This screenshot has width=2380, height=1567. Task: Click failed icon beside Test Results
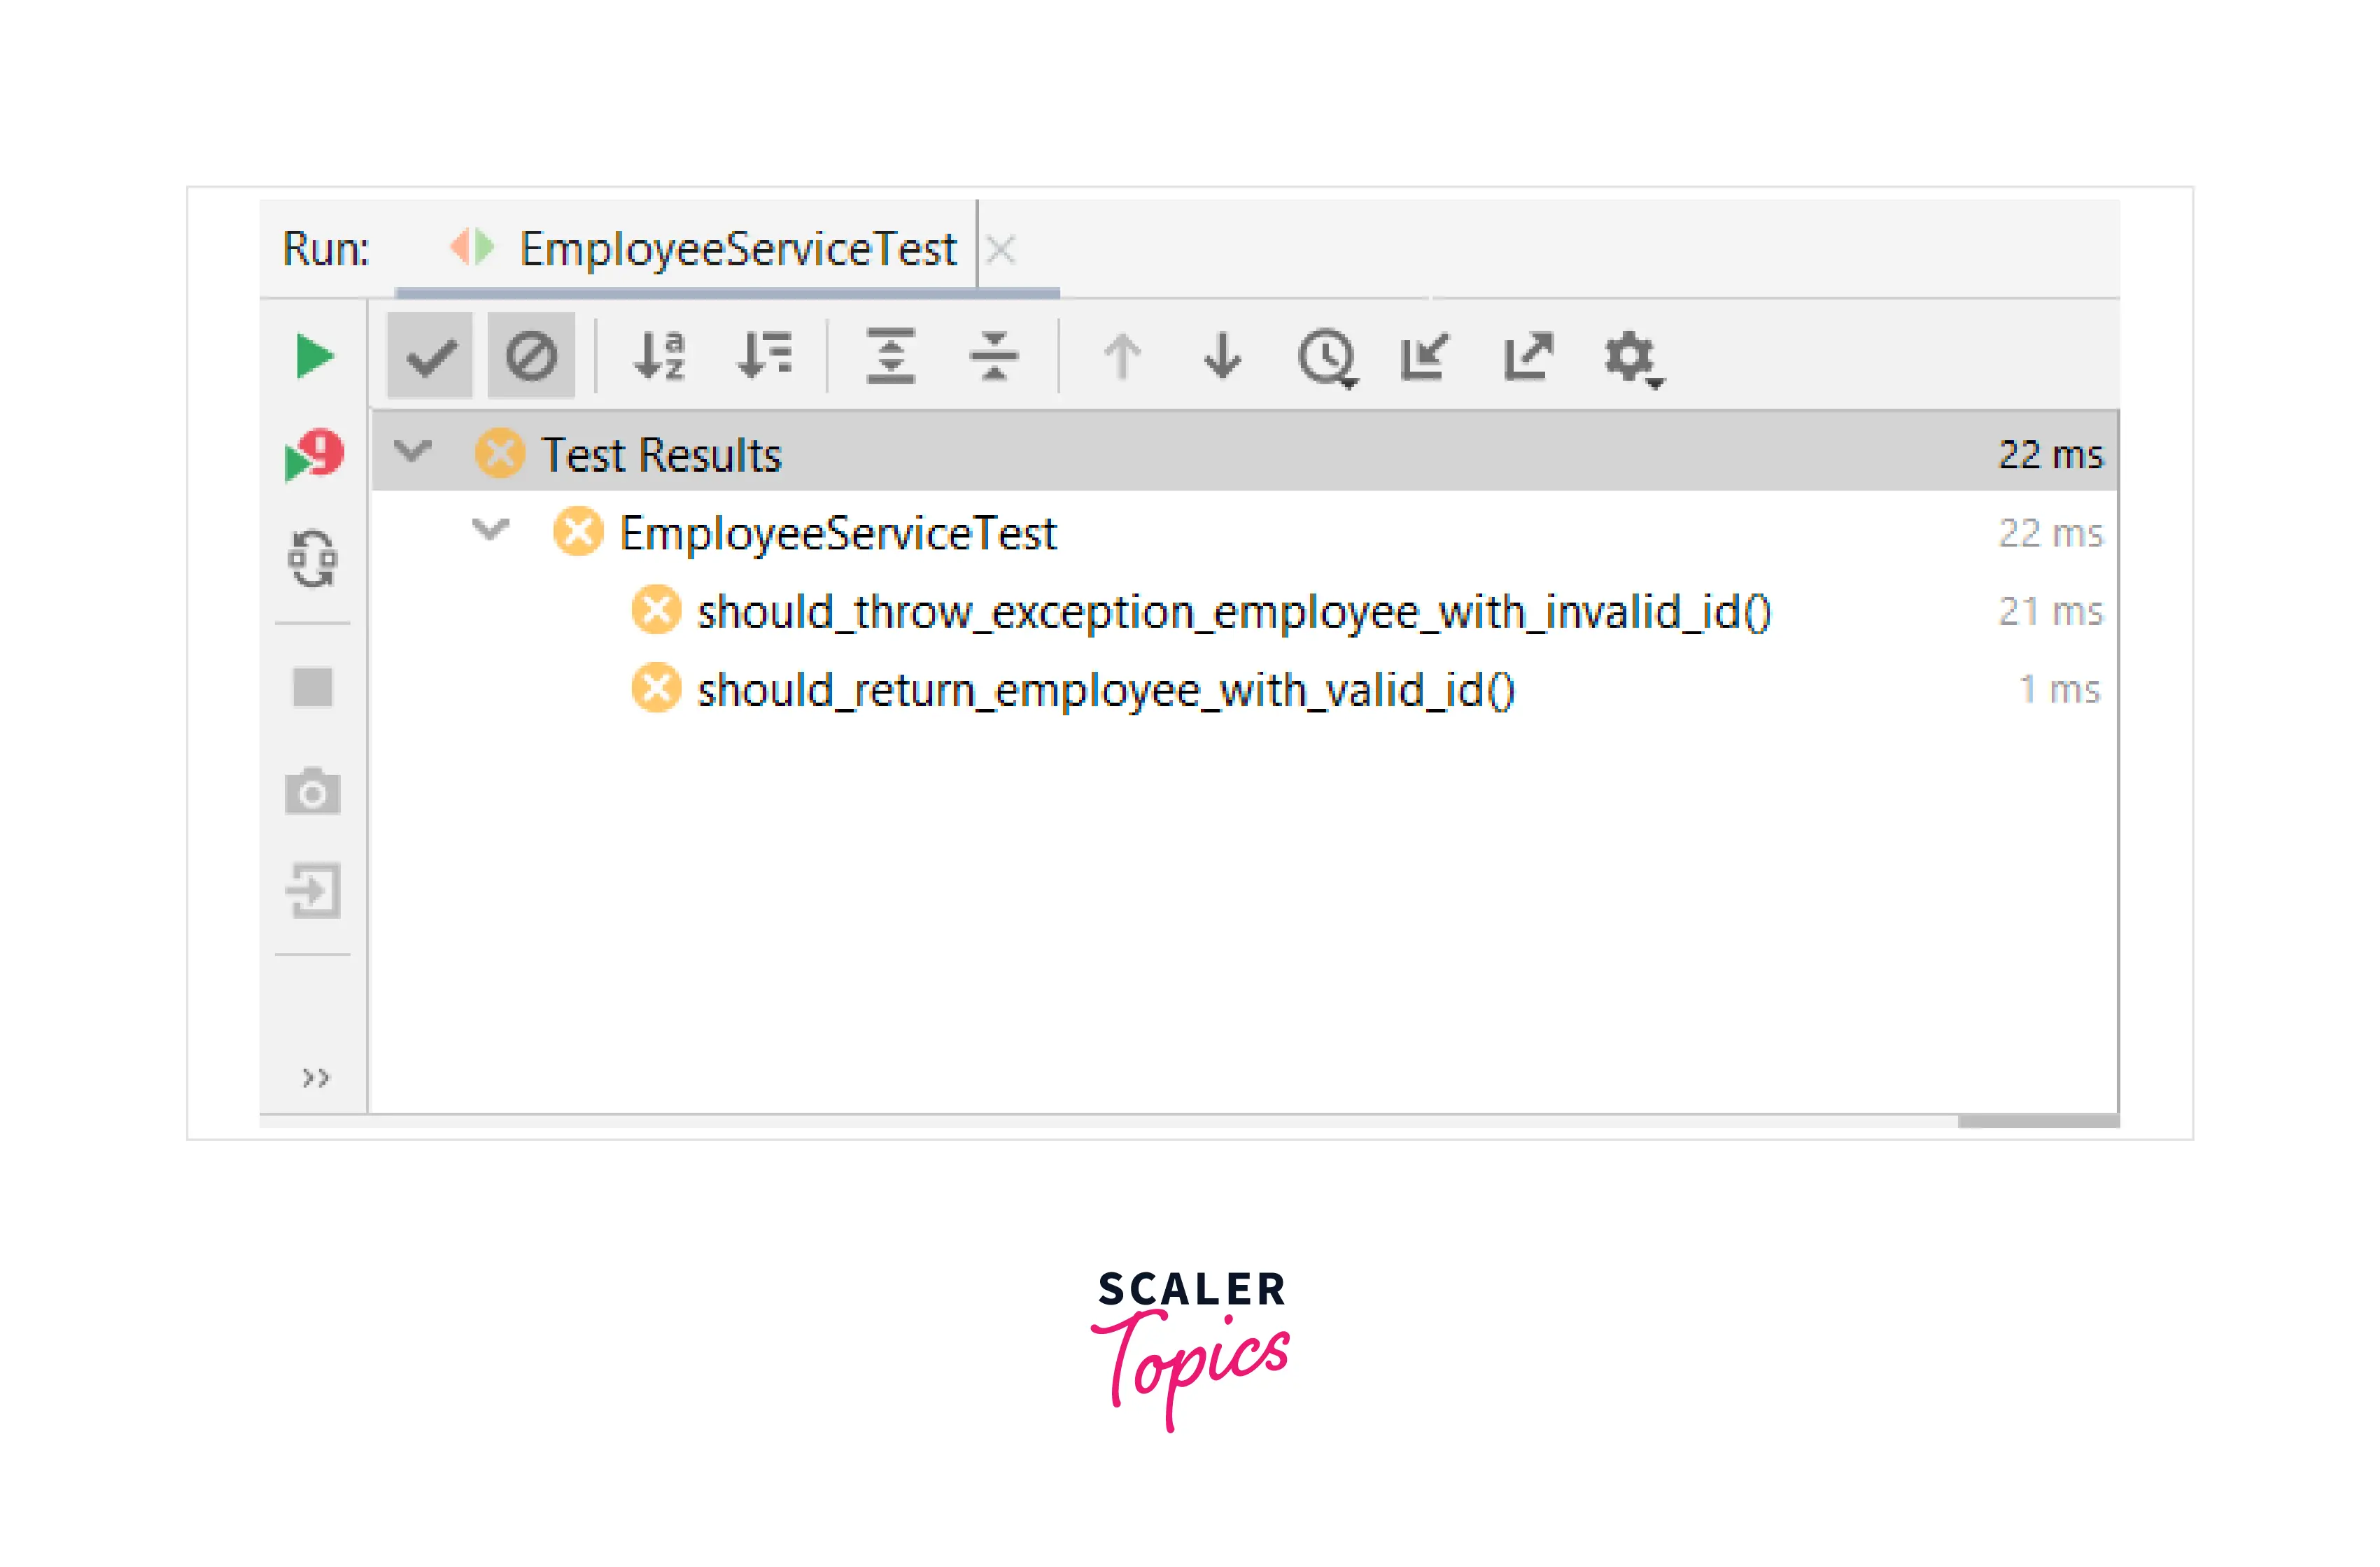pos(500,453)
